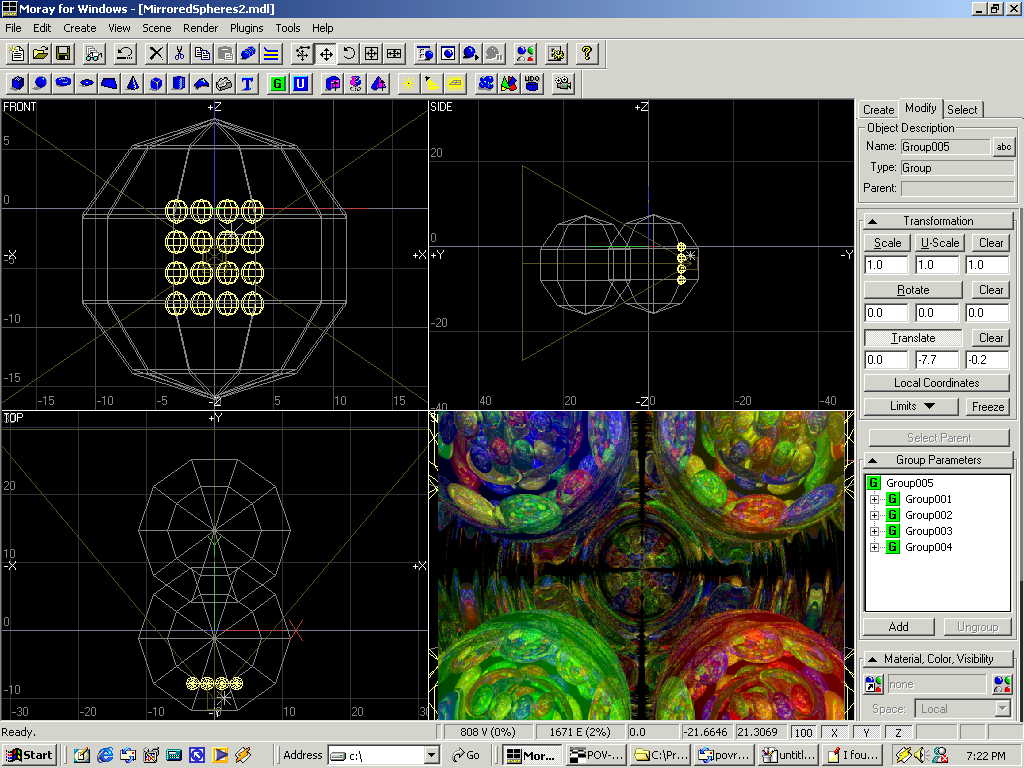1024x768 pixels.
Task: Switch to the Create tab
Action: [x=878, y=109]
